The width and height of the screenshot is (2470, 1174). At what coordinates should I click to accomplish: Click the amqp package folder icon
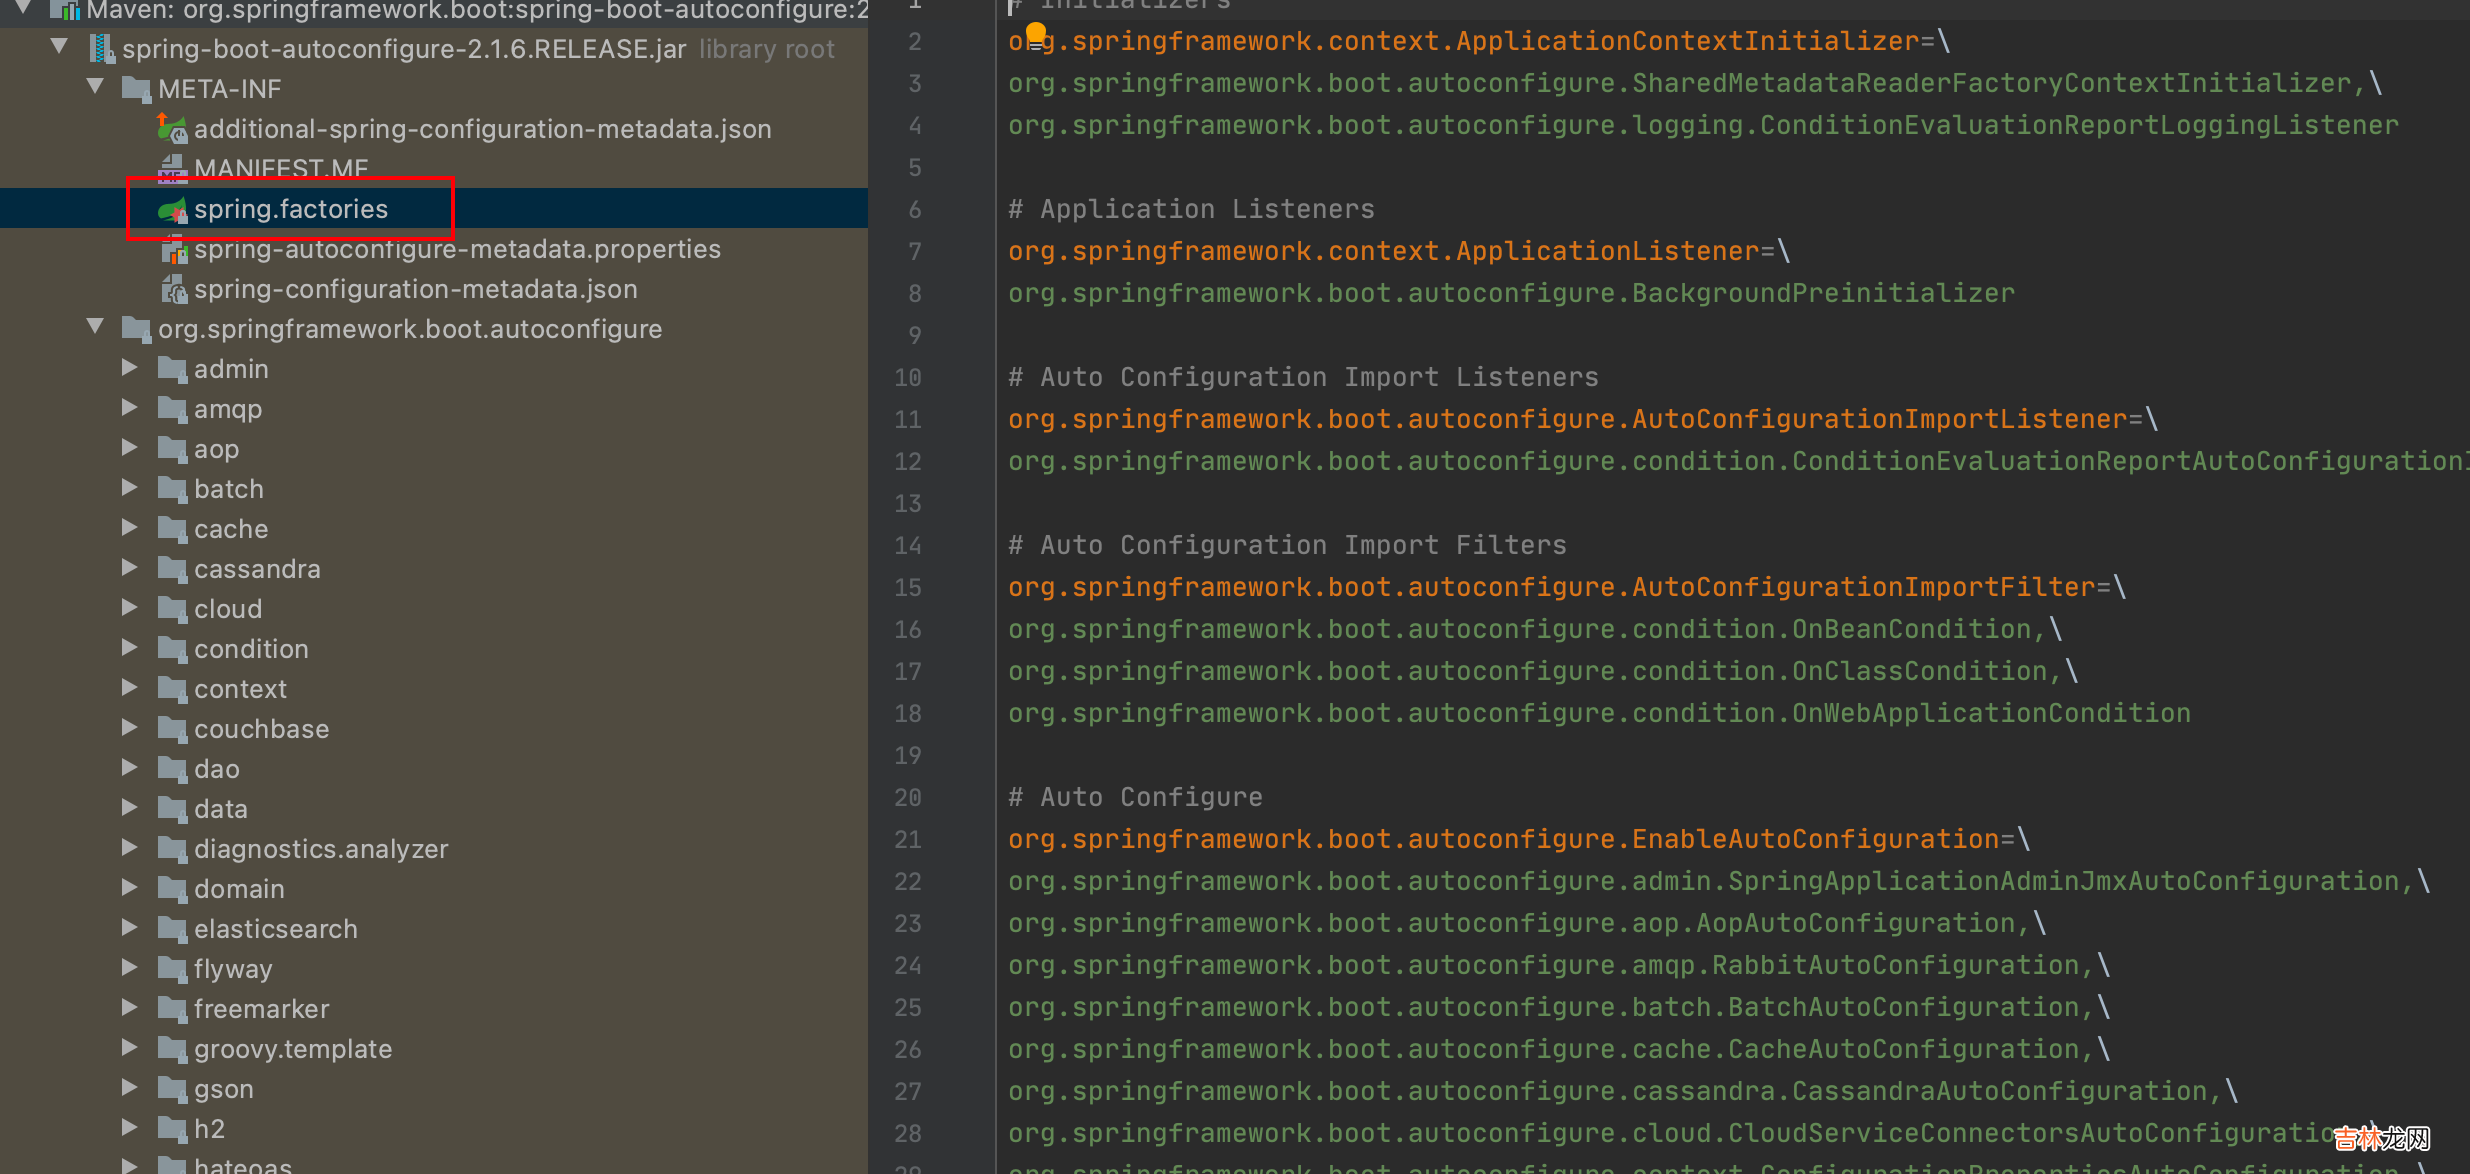(172, 409)
